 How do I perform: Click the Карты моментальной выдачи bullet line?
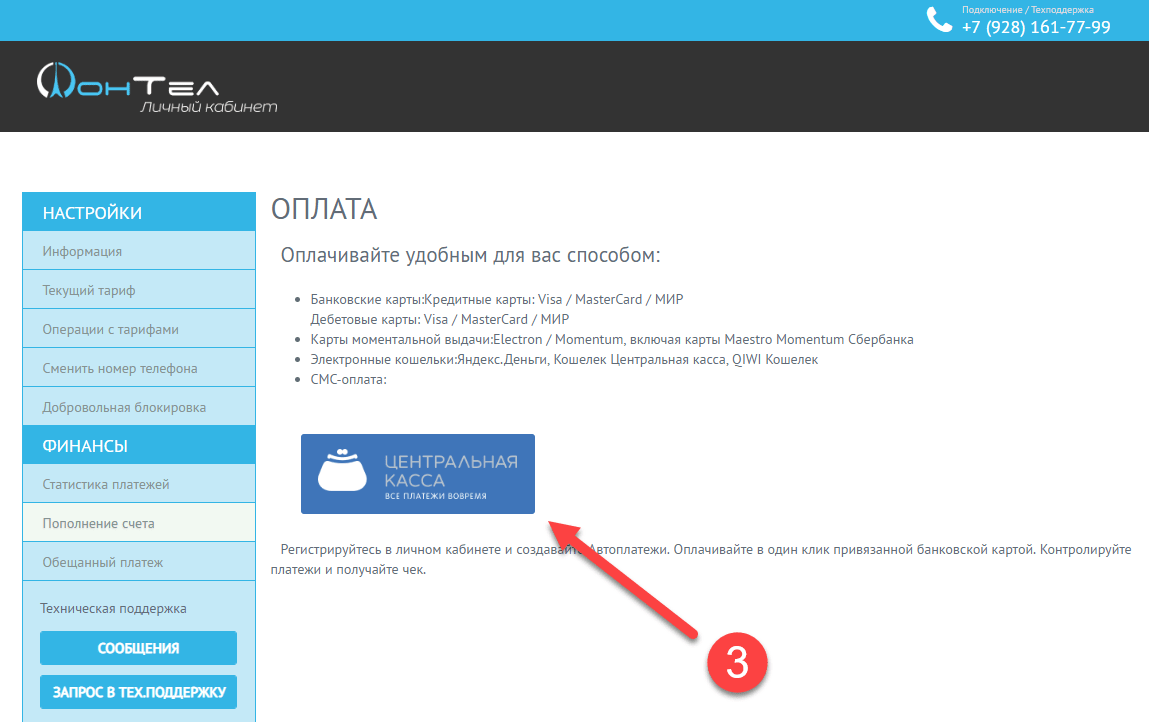pyautogui.click(x=612, y=339)
